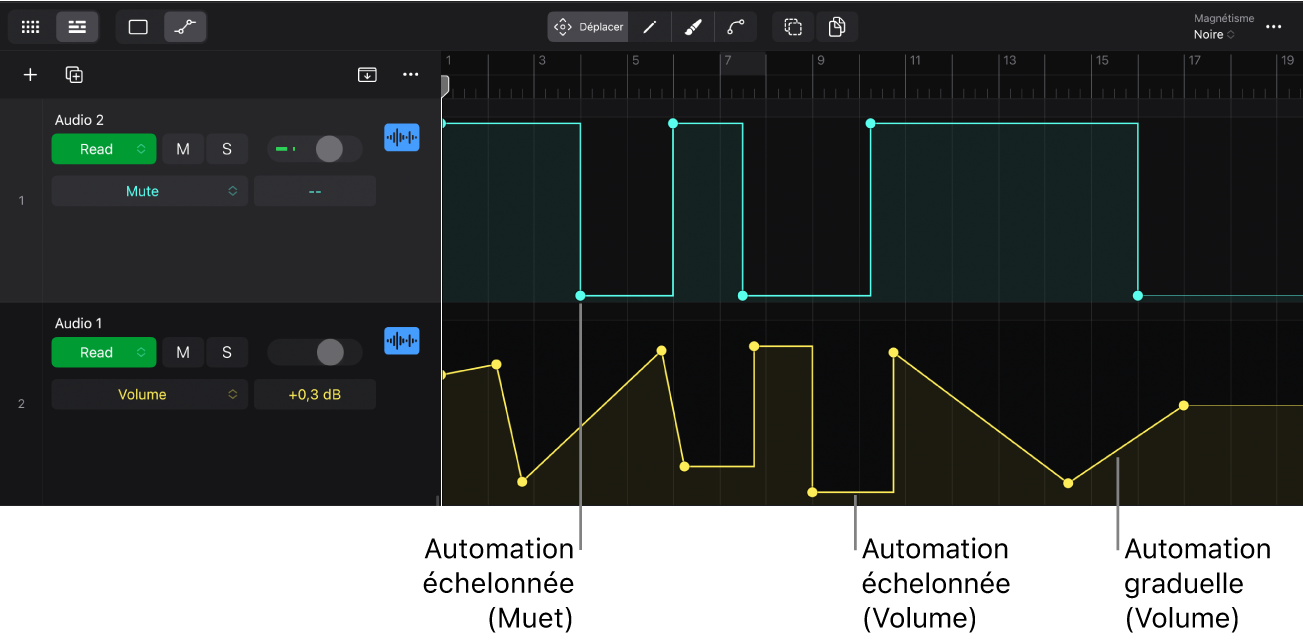The width and height of the screenshot is (1303, 644).
Task: Open the track header more options menu
Action: tap(410, 75)
